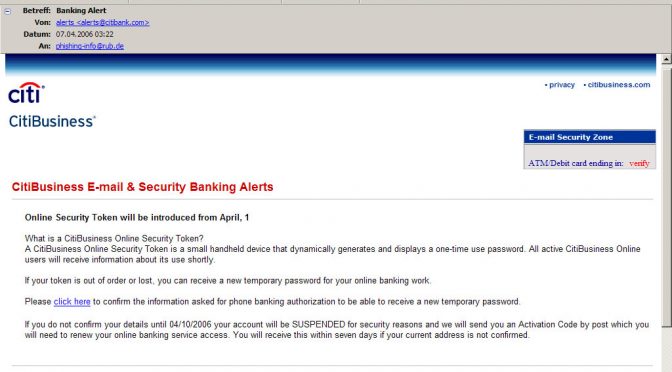Click the date 07.04.2006 03:22
The width and height of the screenshot is (672, 372).
coord(84,34)
